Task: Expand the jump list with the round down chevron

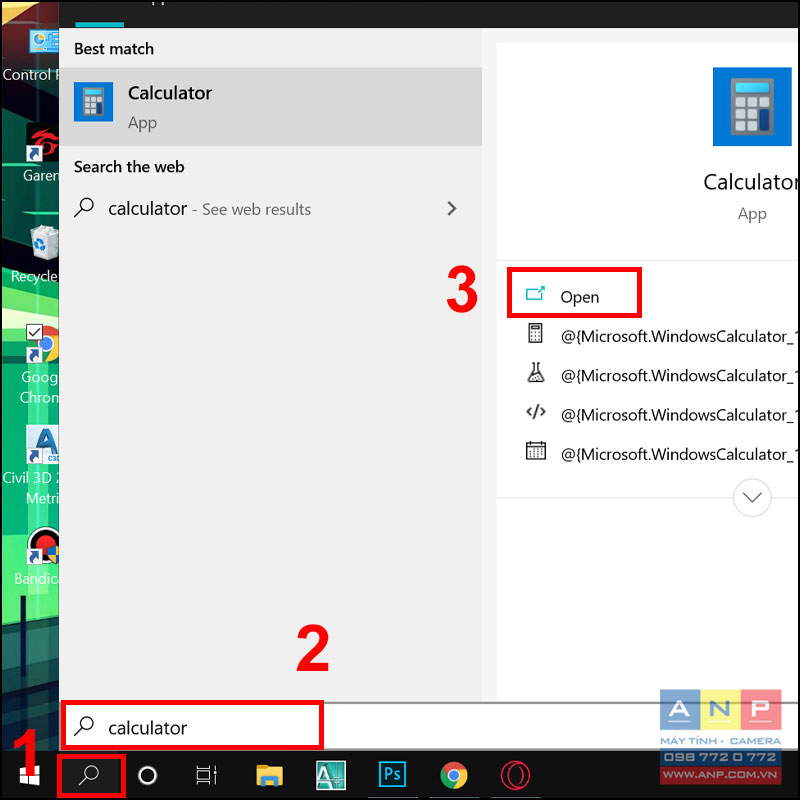Action: pos(752,497)
